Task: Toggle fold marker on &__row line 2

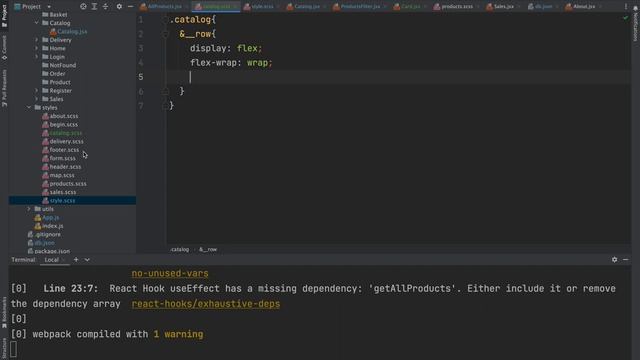Action: (165, 34)
